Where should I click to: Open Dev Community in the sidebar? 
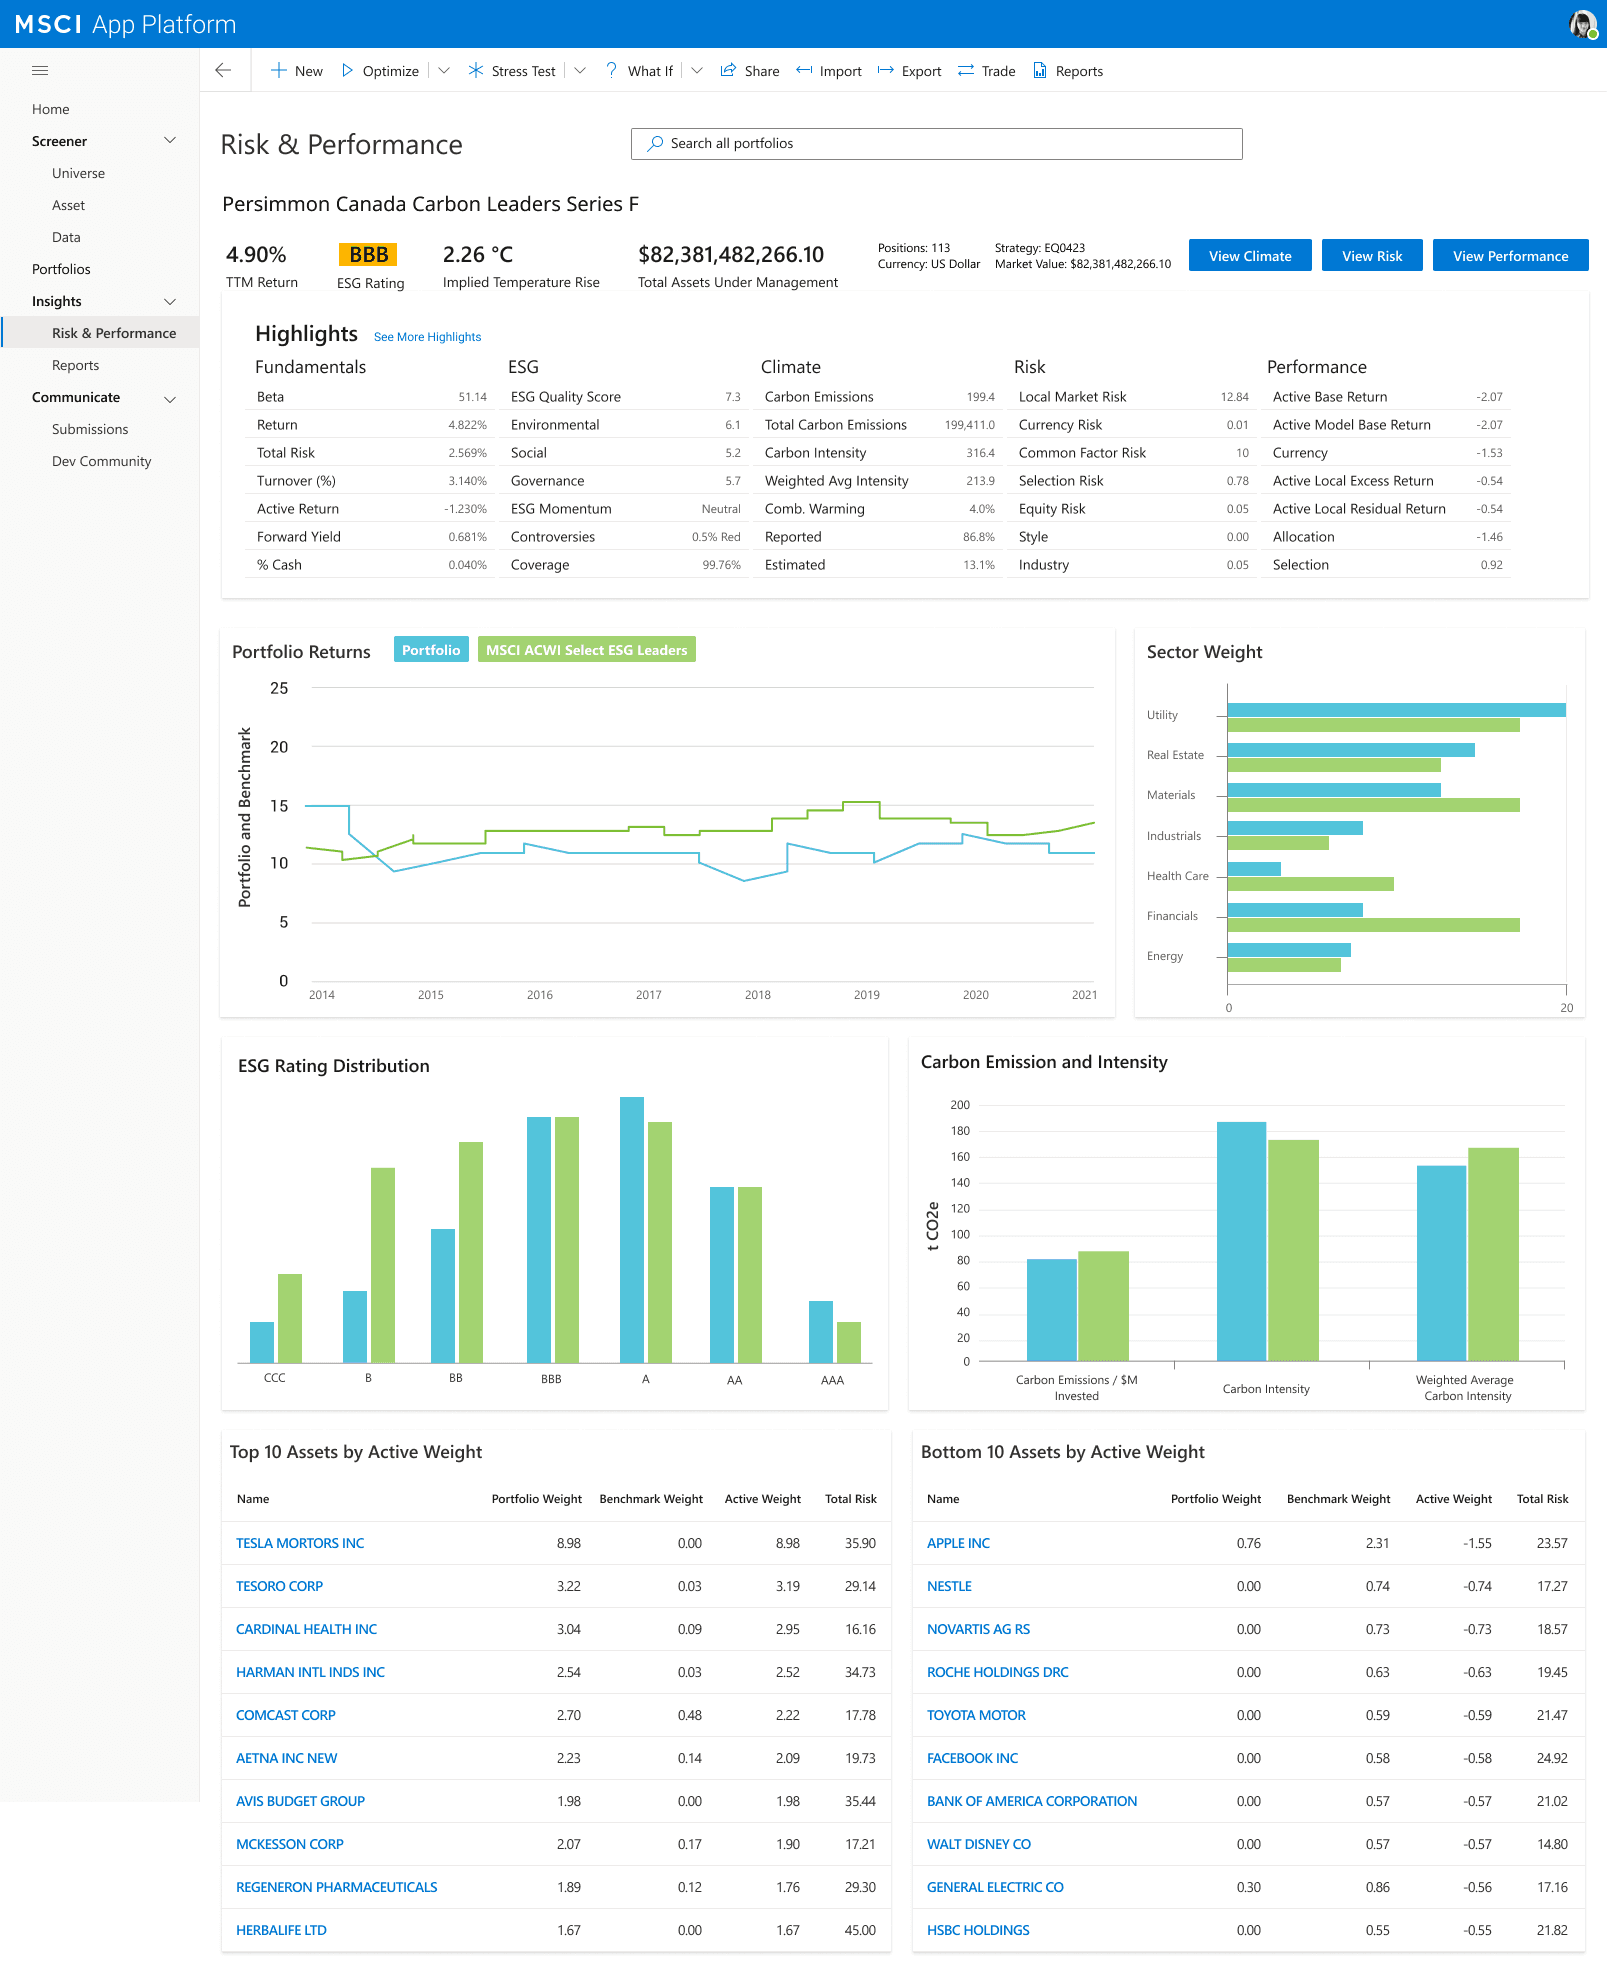point(102,461)
